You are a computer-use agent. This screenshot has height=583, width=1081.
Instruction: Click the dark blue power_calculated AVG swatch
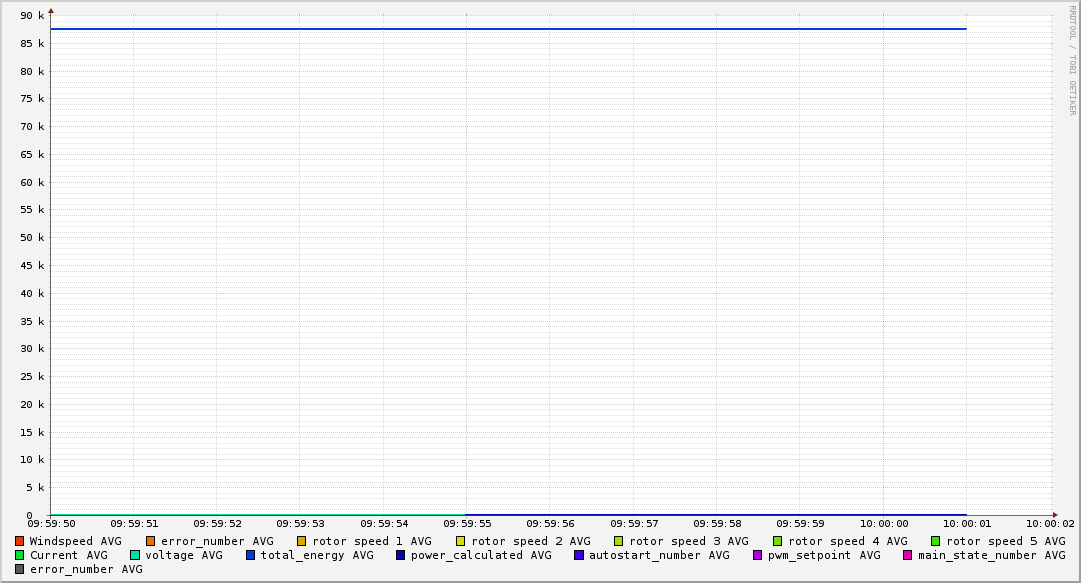click(400, 555)
